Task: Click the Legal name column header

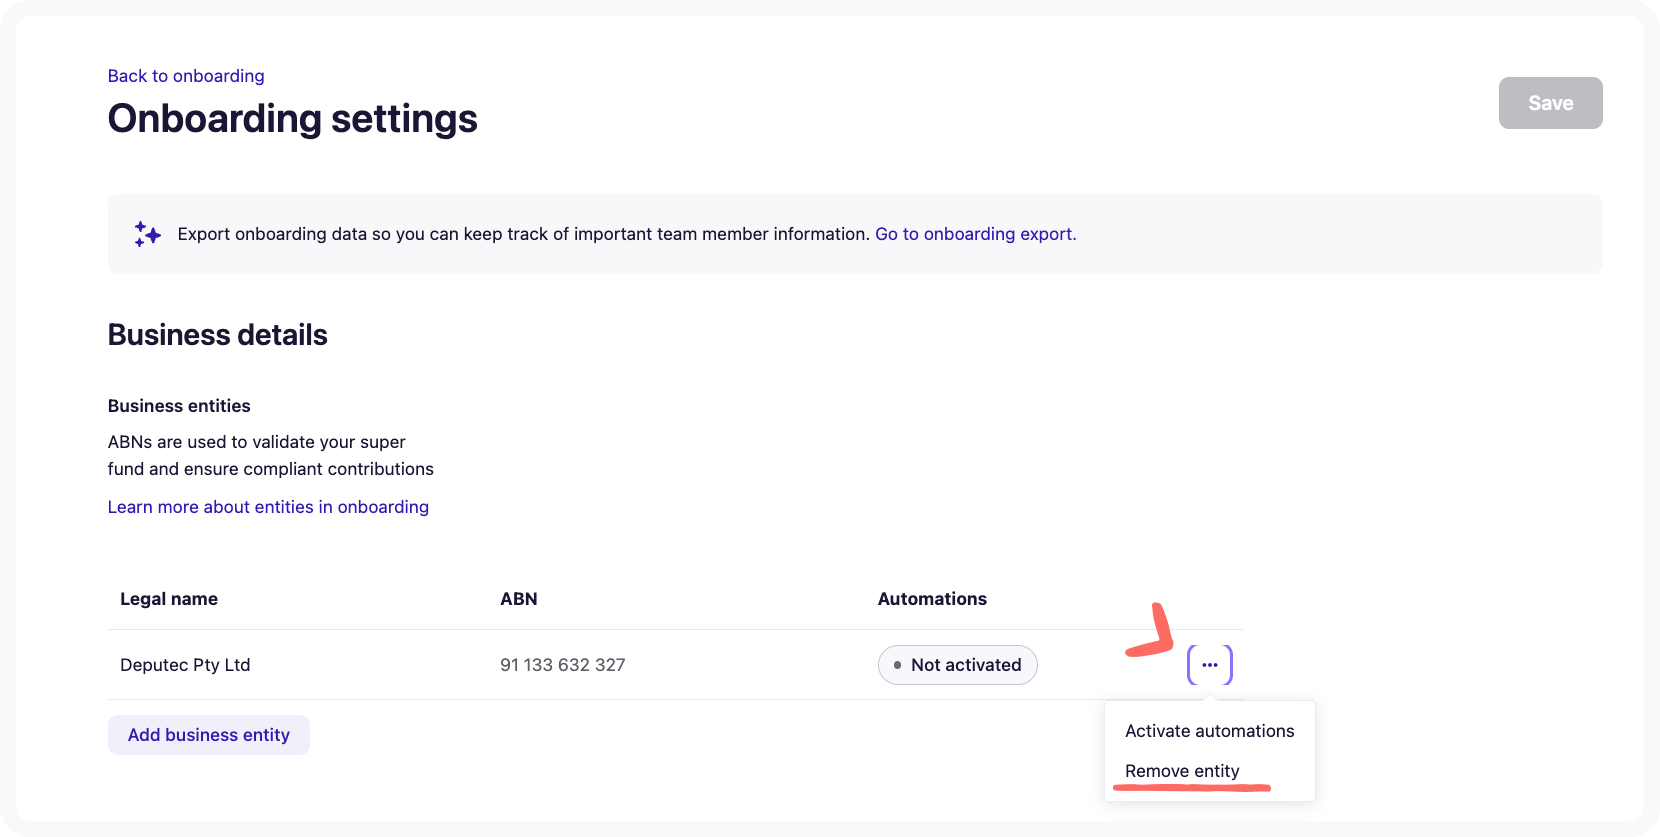Action: pyautogui.click(x=169, y=599)
